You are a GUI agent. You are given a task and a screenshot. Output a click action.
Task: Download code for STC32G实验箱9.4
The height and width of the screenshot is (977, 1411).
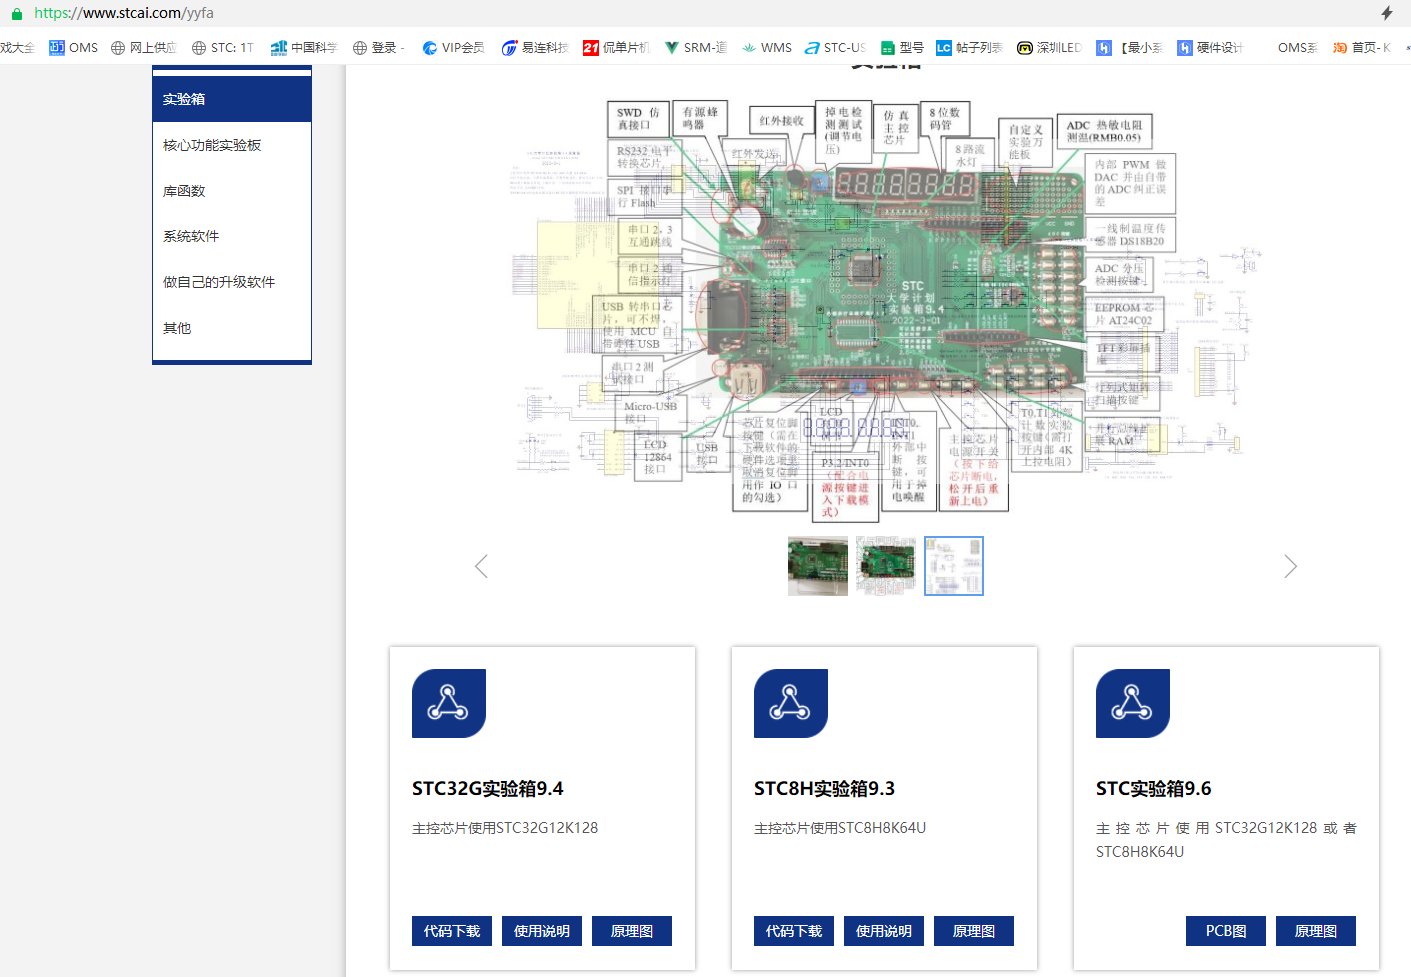click(452, 931)
